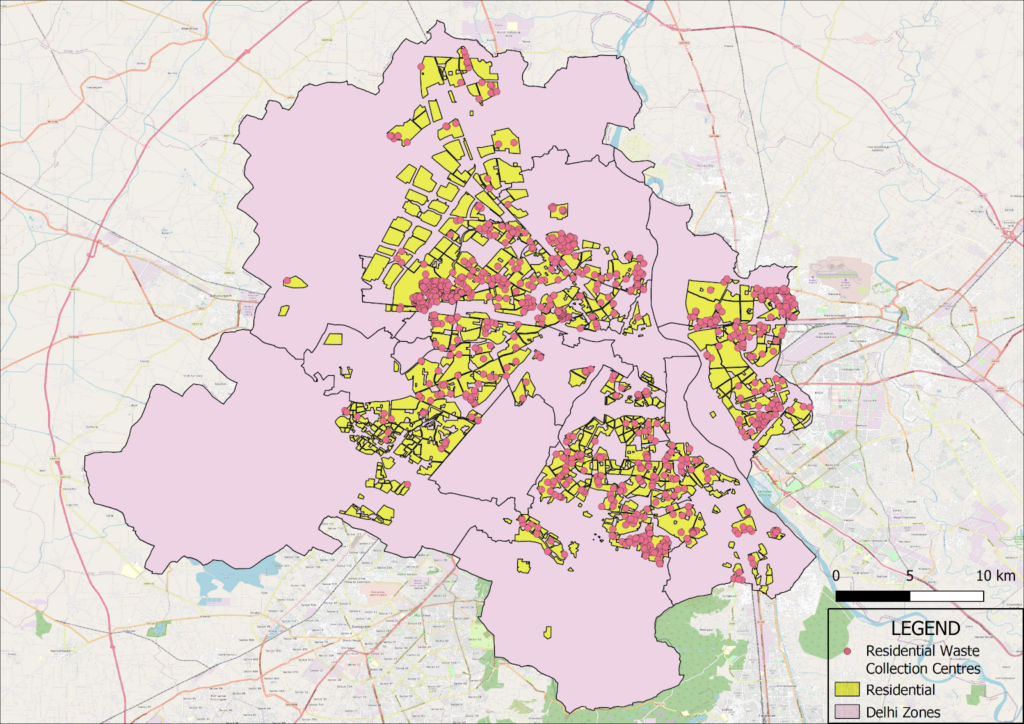Viewport: 1024px width, 724px height.
Task: Click the pink dot symbol in the legend
Action: coord(847,652)
